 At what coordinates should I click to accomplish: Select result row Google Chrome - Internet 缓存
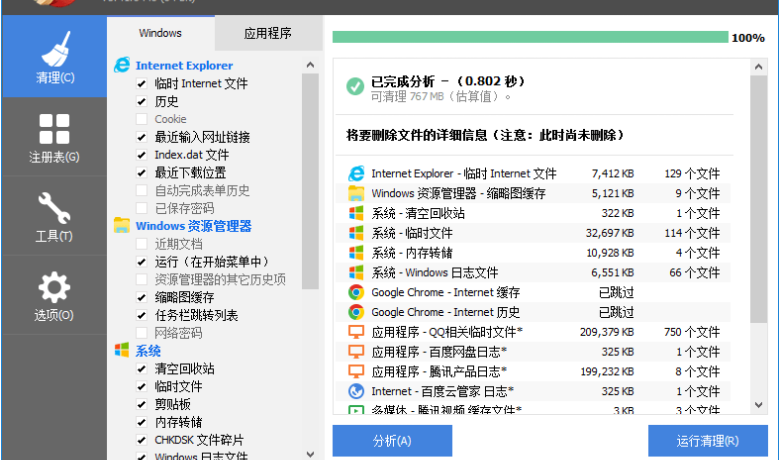point(533,292)
